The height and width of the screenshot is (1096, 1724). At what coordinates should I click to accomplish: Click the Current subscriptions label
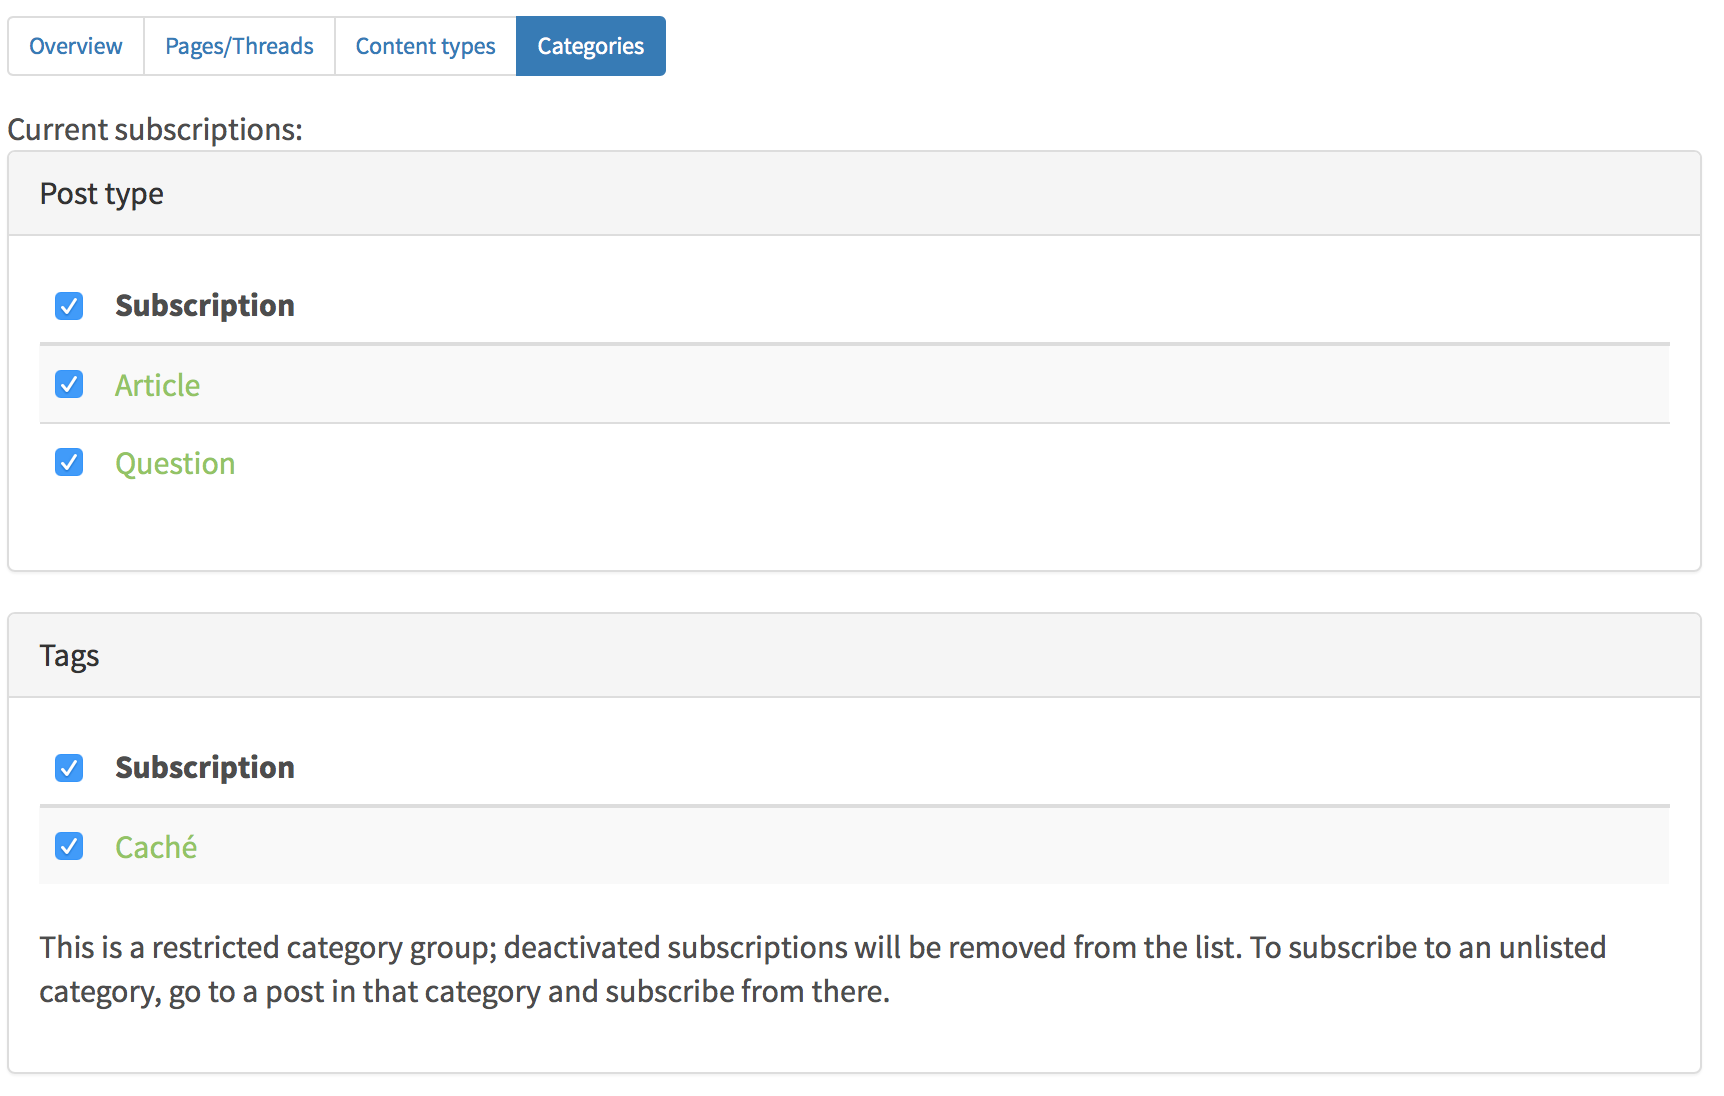pyautogui.click(x=155, y=130)
